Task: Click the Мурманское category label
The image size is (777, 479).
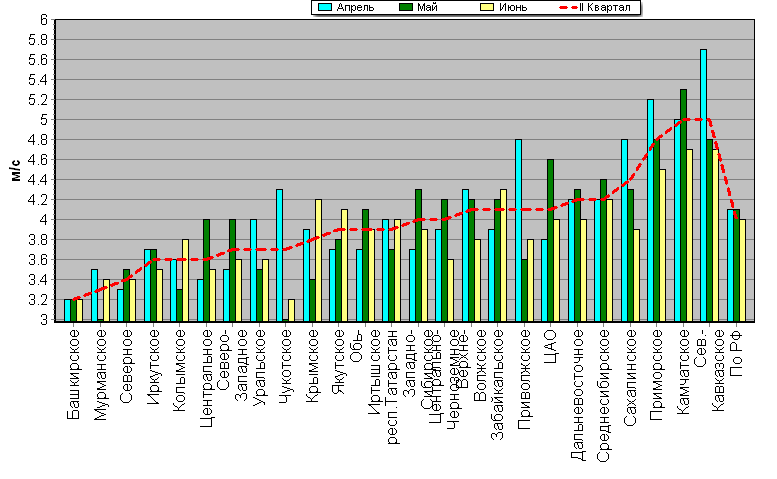Action: 100,375
